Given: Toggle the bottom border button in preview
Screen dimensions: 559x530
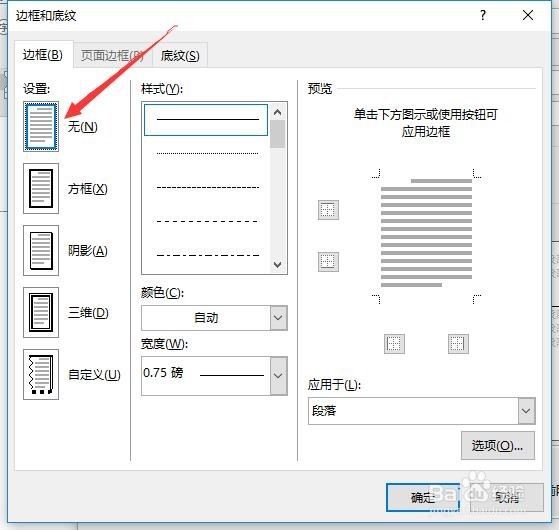Looking at the screenshot, I should (x=328, y=262).
